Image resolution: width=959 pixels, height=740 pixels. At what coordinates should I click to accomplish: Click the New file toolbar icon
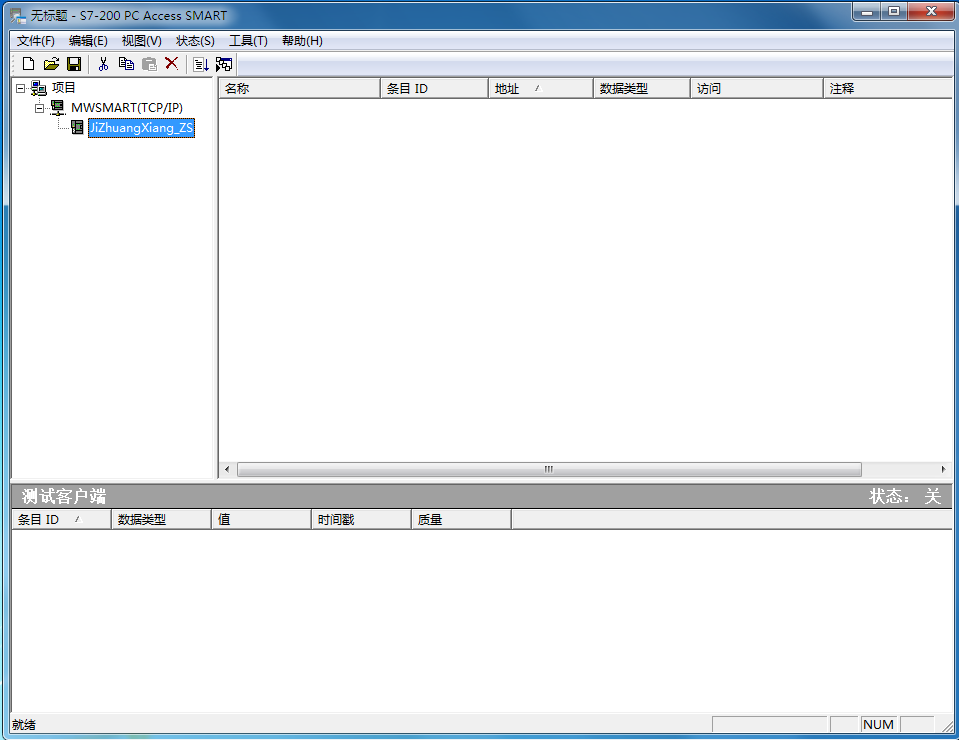(28, 64)
